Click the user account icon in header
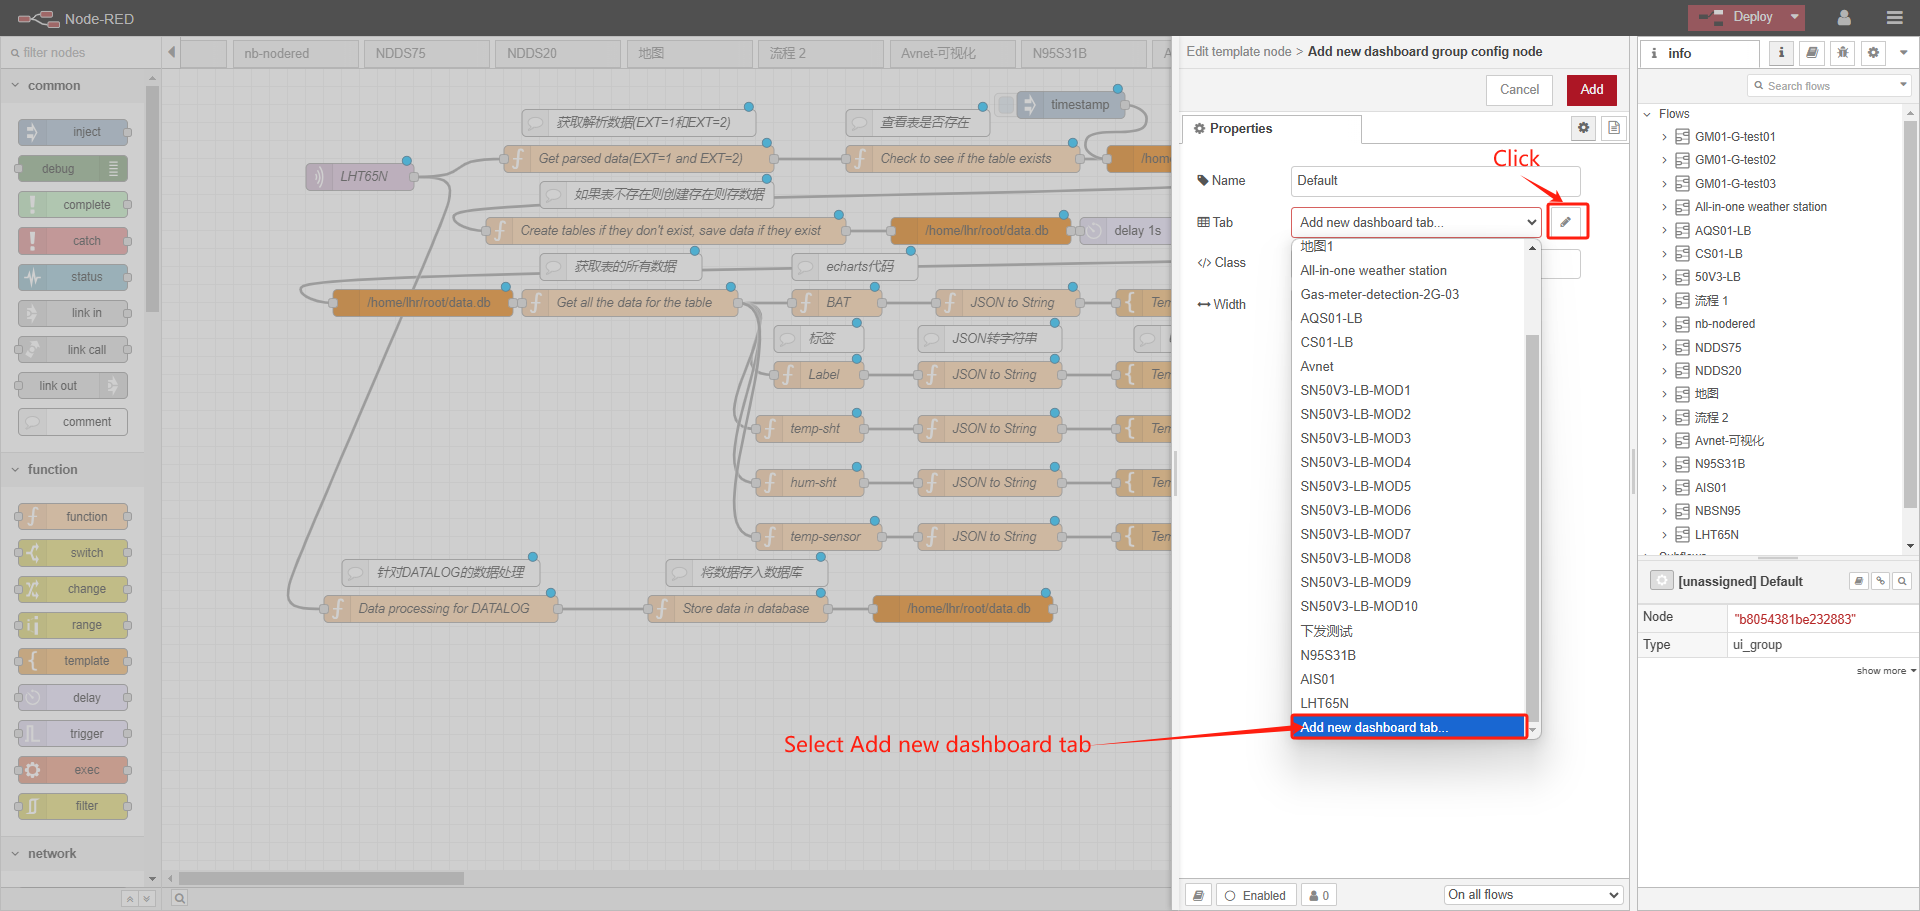 1844,18
